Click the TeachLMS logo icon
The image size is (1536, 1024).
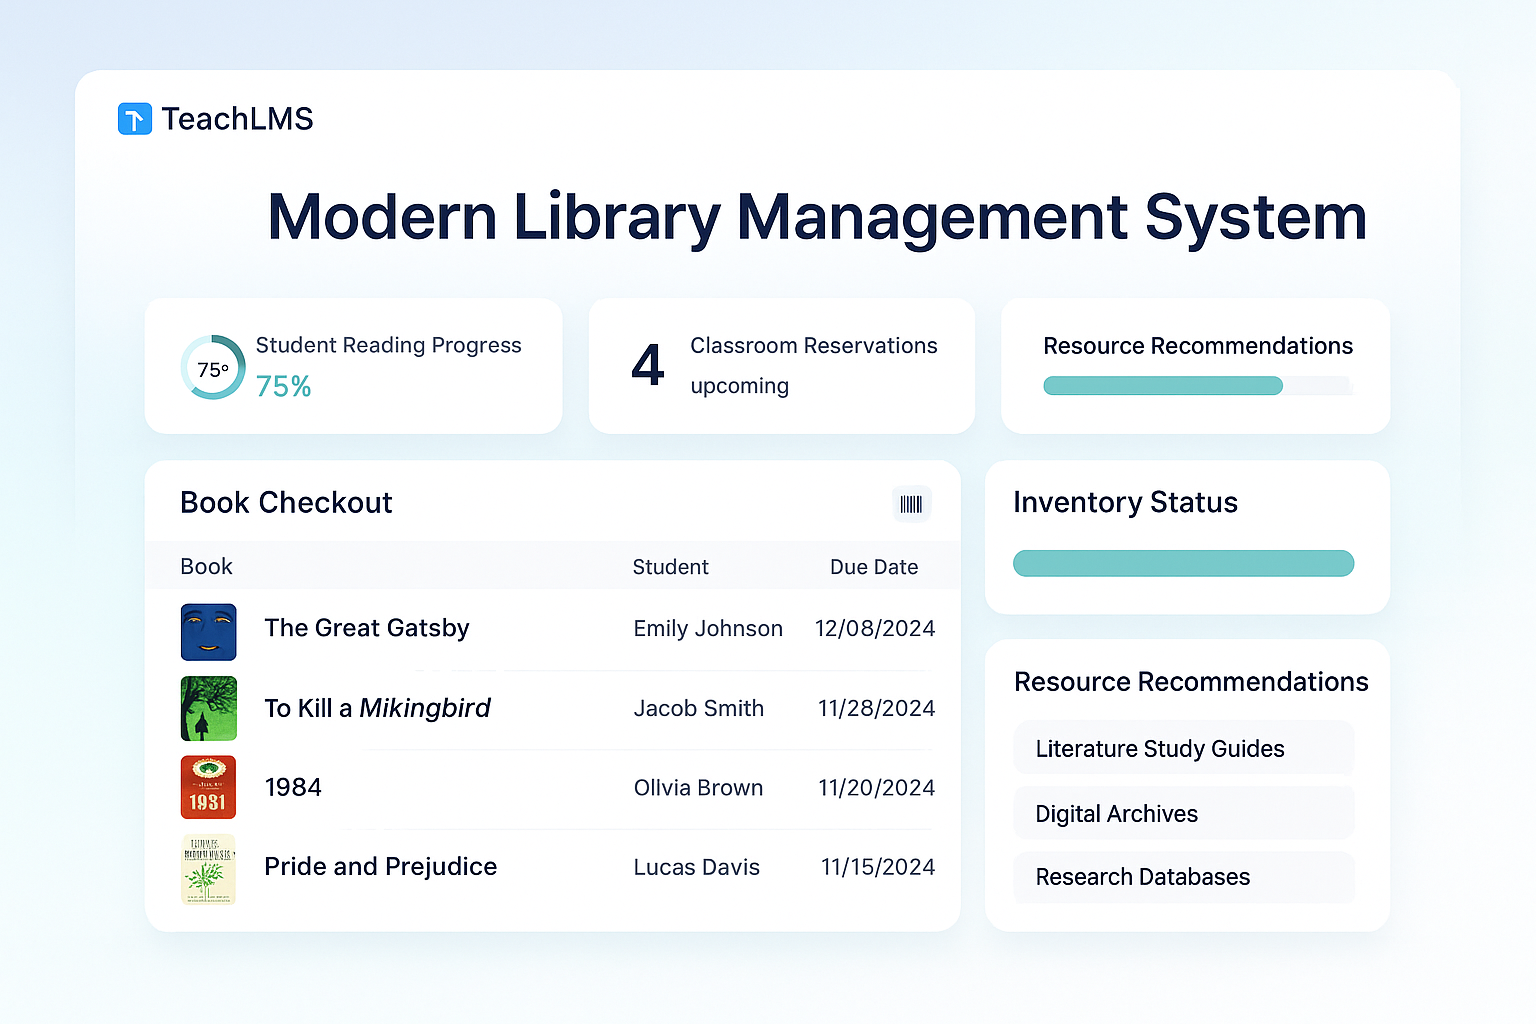(134, 118)
